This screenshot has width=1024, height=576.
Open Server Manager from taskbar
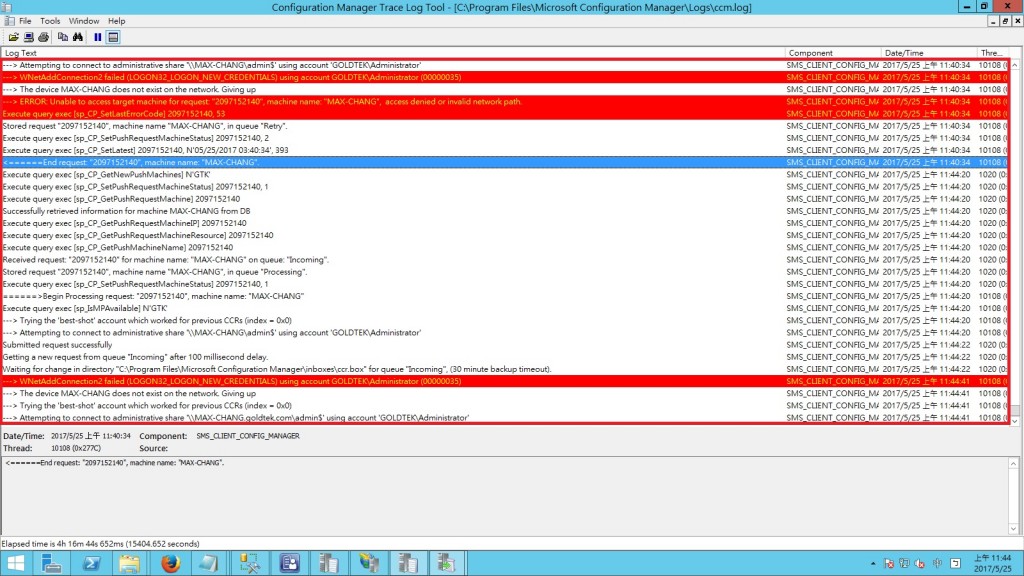[x=51, y=563]
